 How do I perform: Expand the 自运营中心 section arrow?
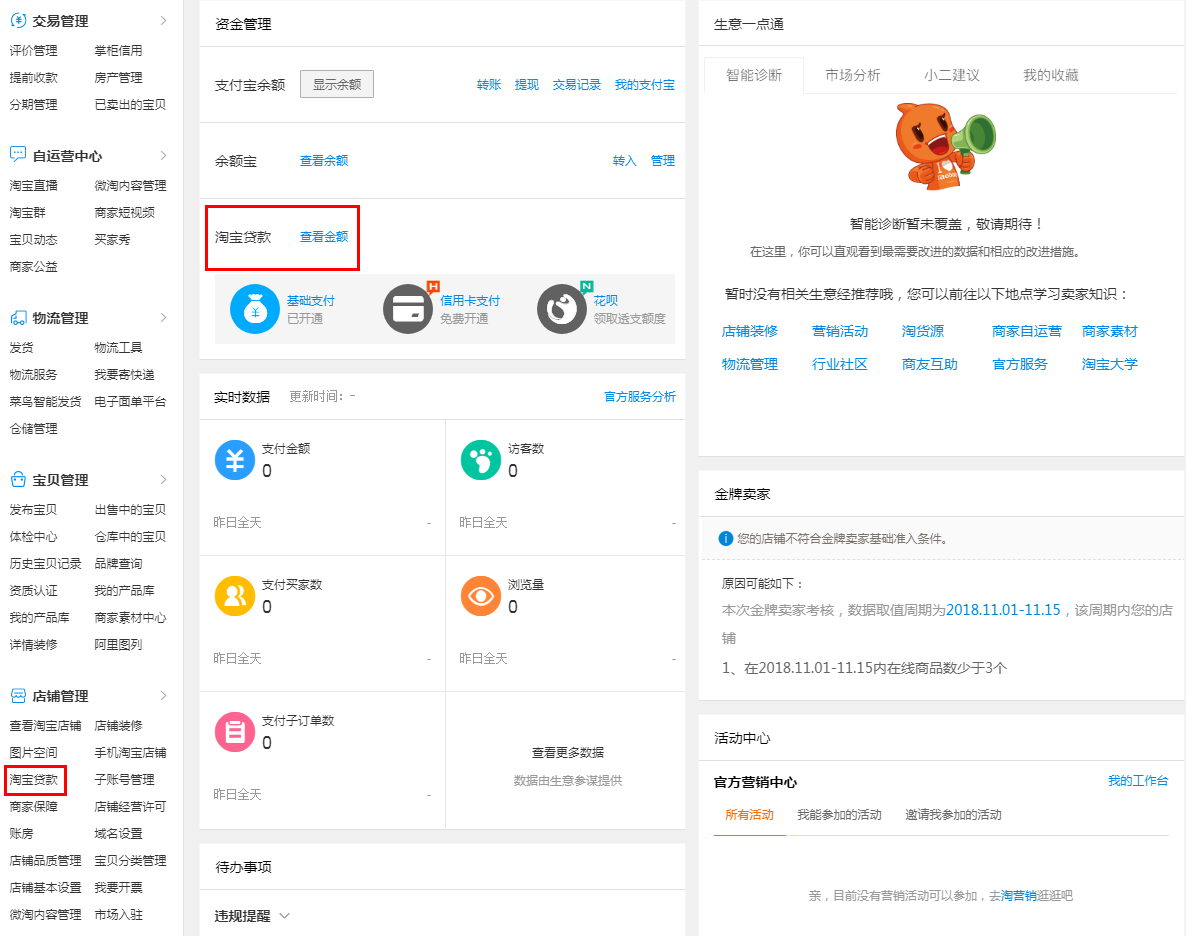pos(163,155)
